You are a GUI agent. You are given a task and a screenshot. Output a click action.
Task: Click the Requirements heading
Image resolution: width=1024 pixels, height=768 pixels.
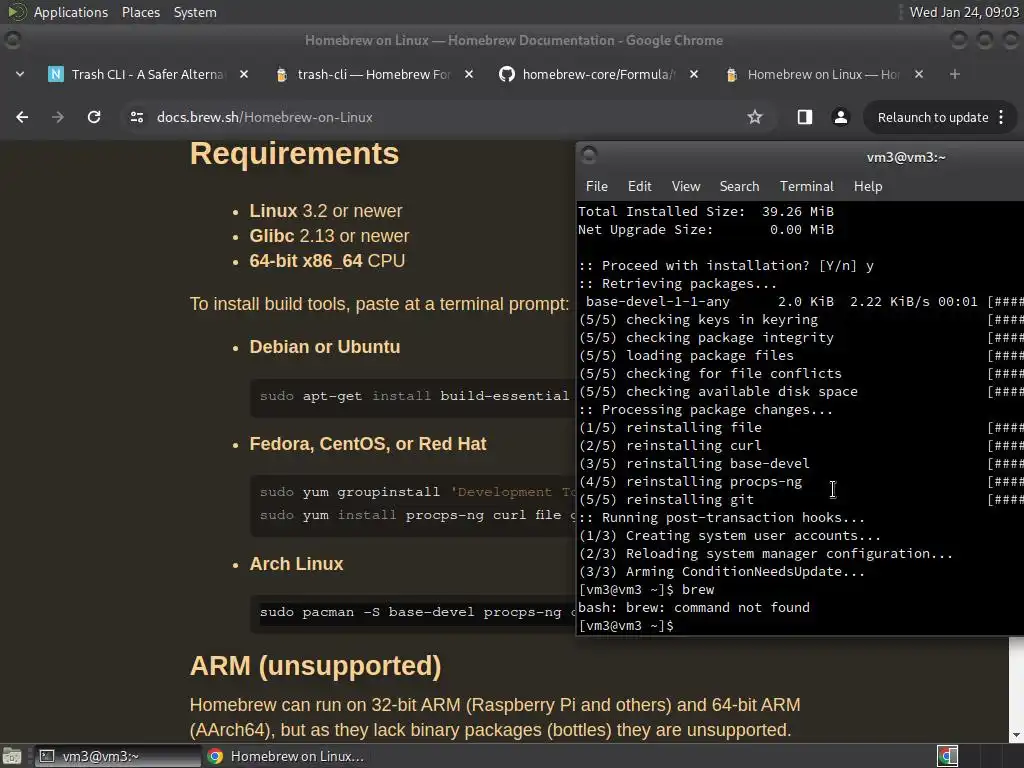295,154
